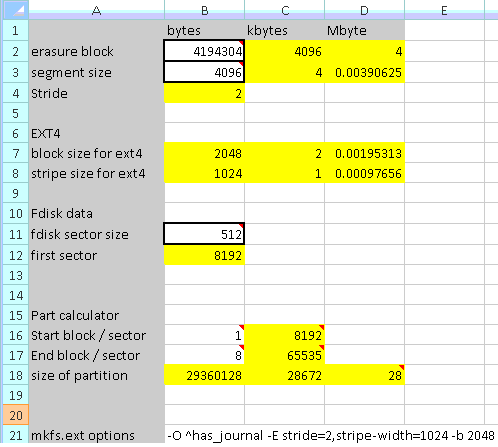The width and height of the screenshot is (498, 447).
Task: Select row 14 header
Action: pos(15,295)
